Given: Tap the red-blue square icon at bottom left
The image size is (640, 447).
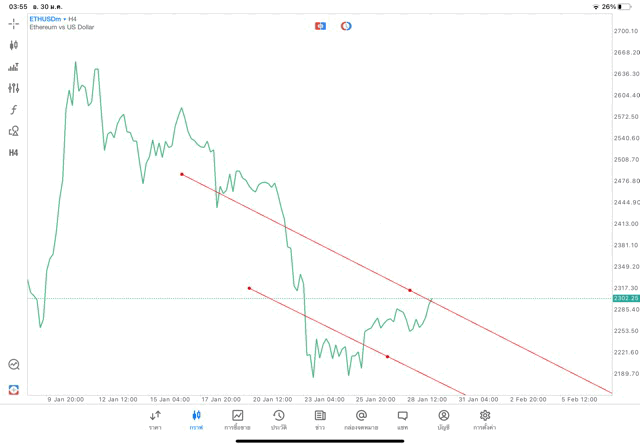Looking at the screenshot, I should (x=14, y=389).
